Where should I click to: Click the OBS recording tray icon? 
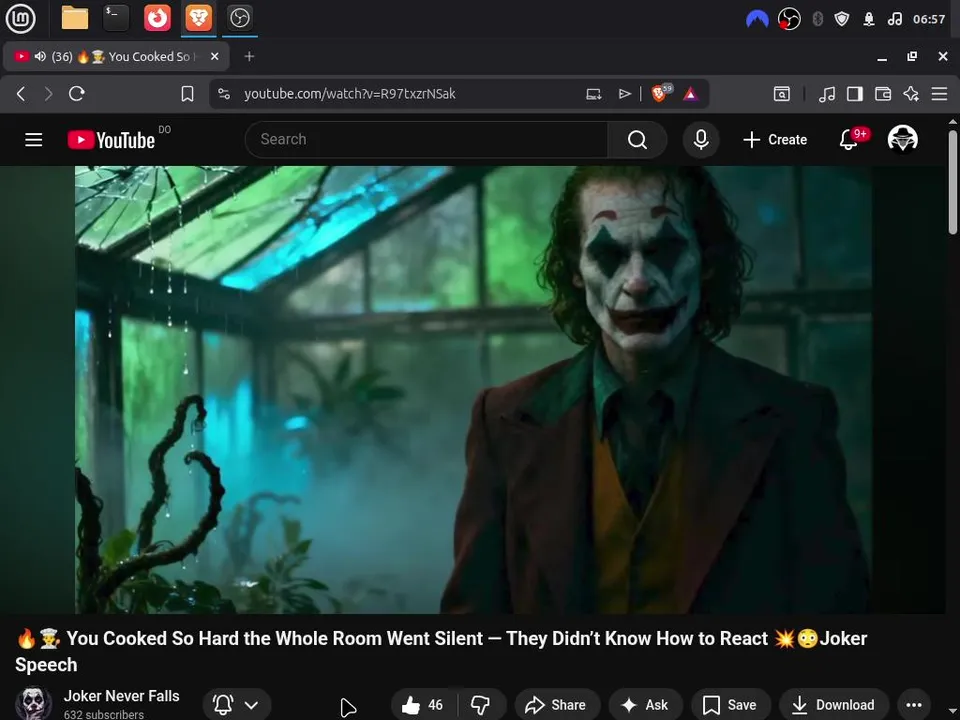click(x=789, y=19)
